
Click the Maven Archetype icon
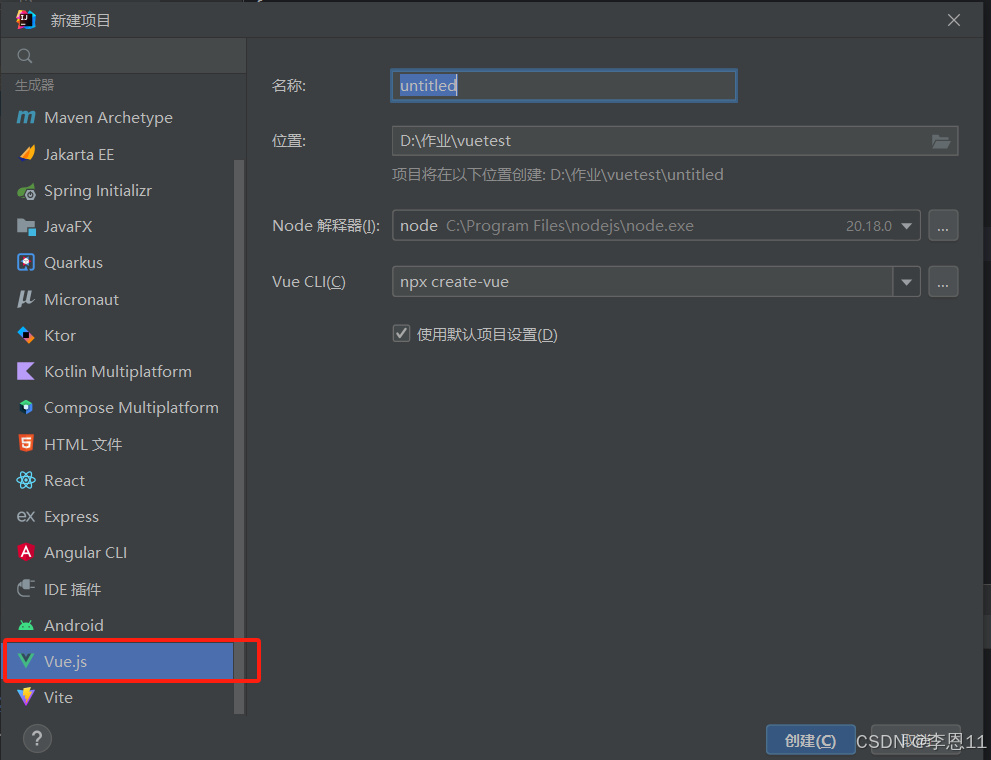tap(26, 118)
